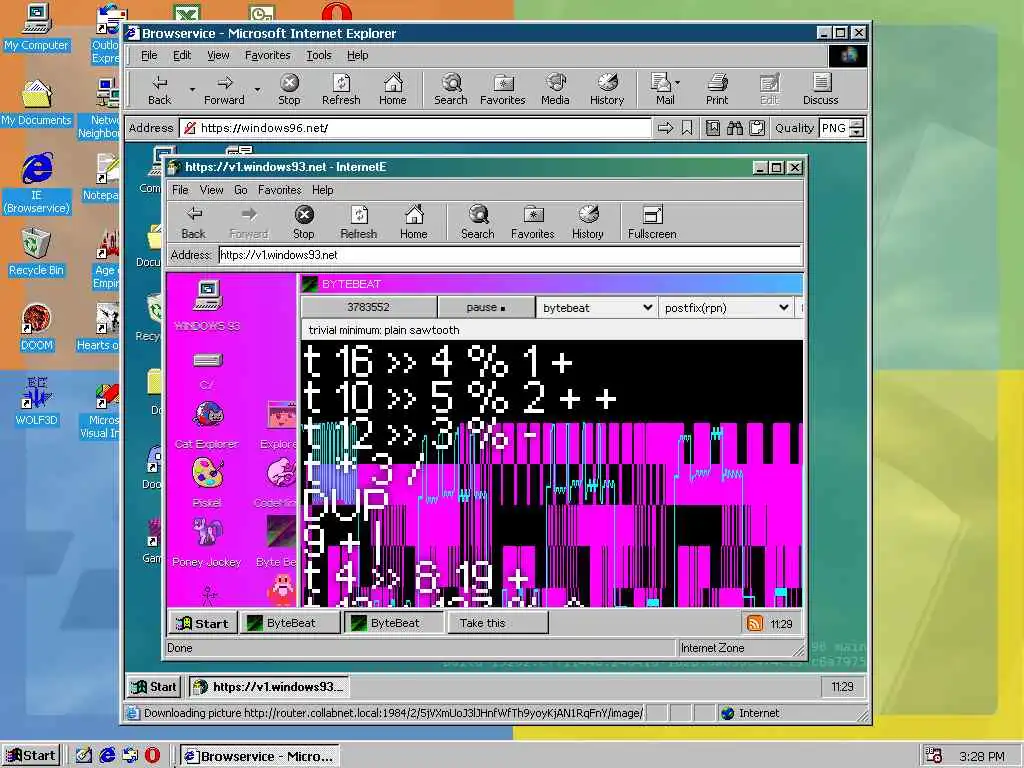This screenshot has height=768, width=1024.
Task: Click the bookmark icon beside the address bar
Action: click(687, 128)
